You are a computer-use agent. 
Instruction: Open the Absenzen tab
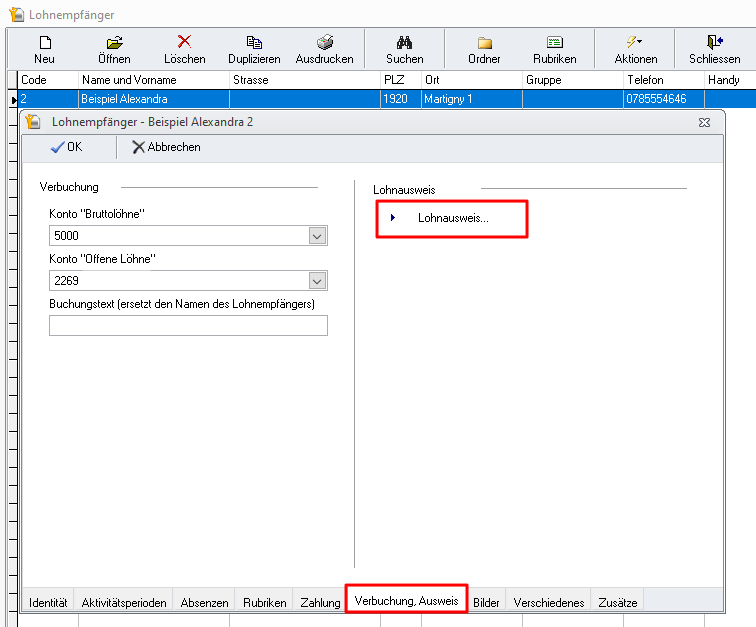pyautogui.click(x=204, y=603)
